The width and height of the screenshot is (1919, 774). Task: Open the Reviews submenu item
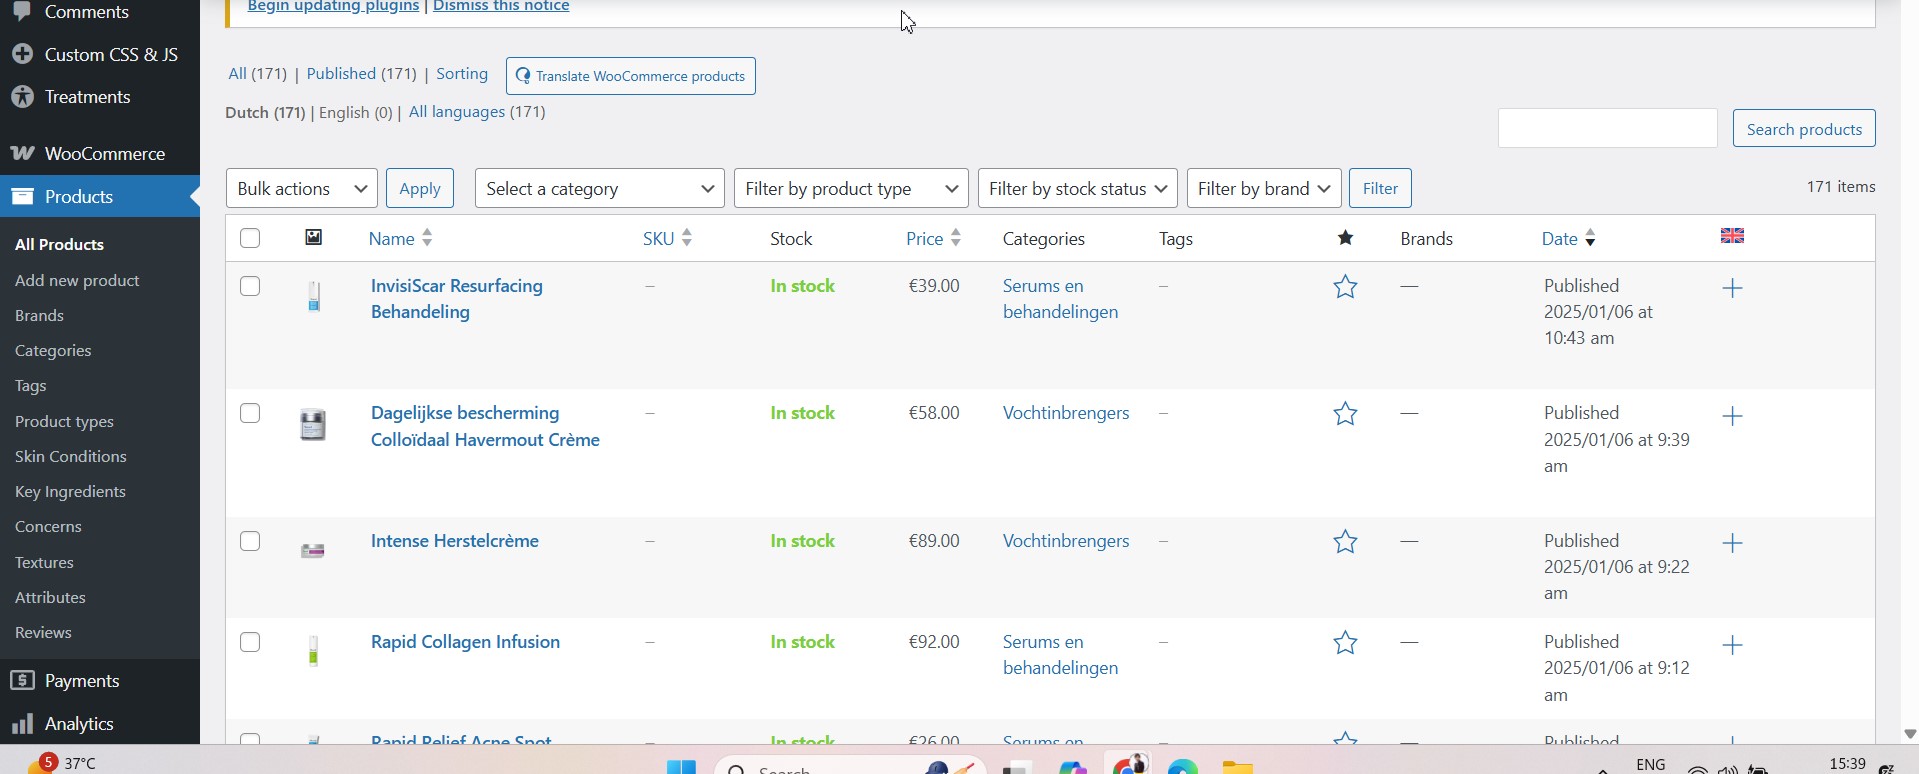43,632
